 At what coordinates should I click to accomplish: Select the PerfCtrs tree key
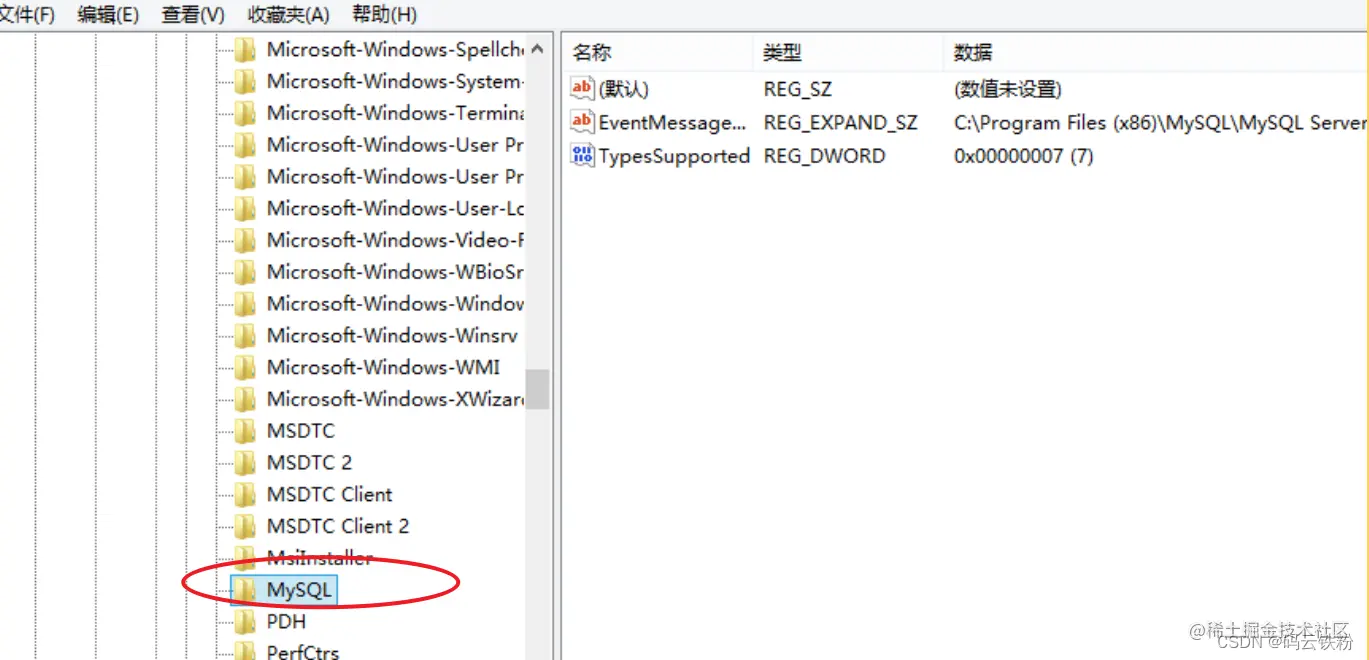point(303,652)
